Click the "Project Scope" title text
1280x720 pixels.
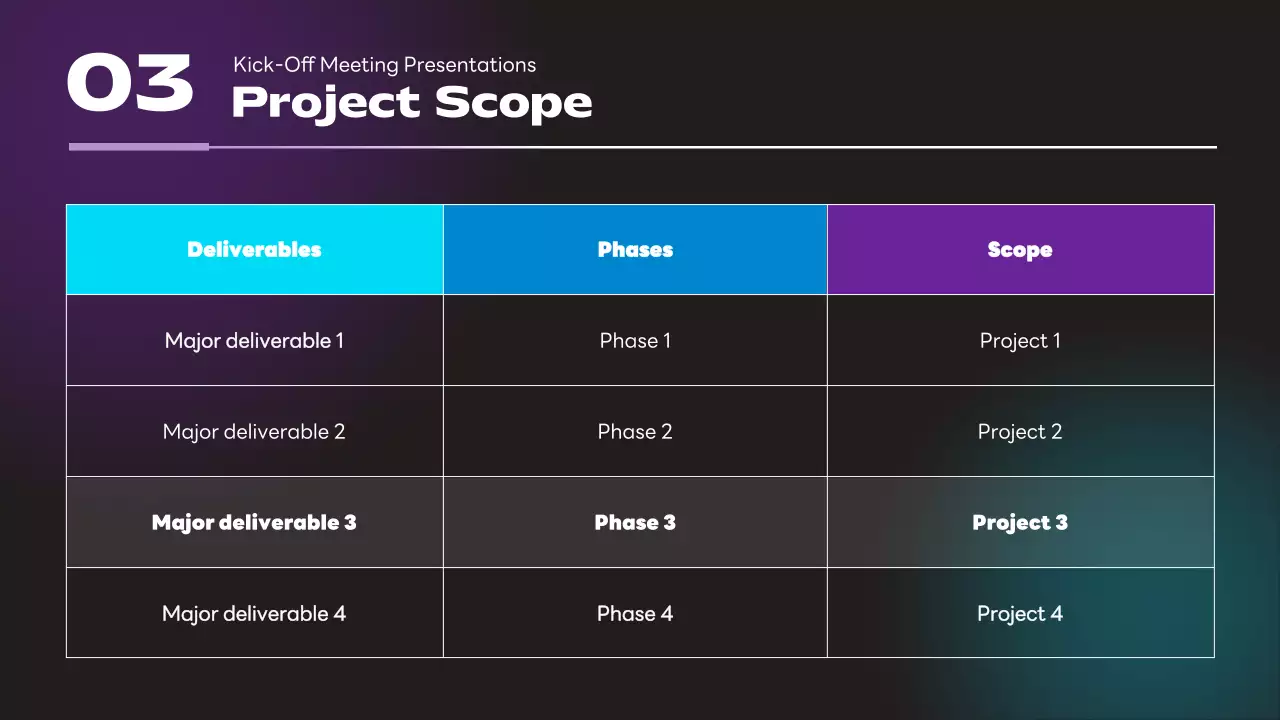coord(411,103)
